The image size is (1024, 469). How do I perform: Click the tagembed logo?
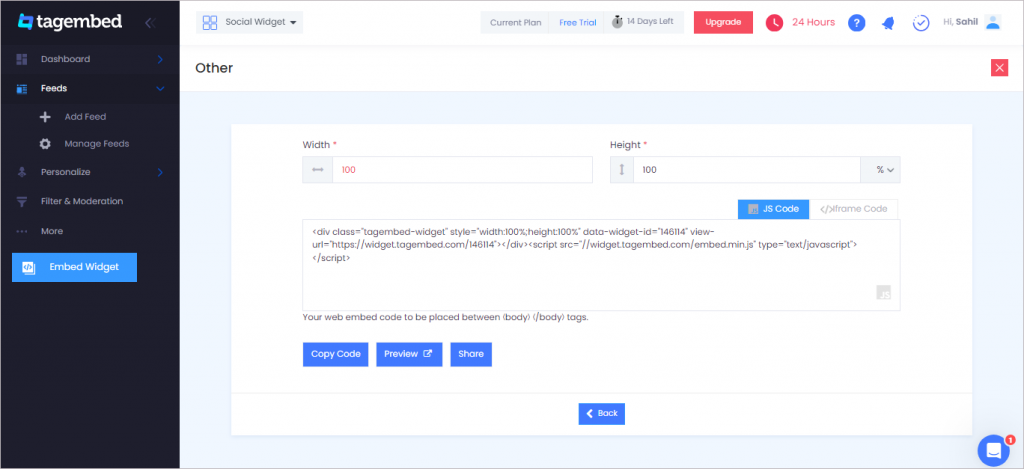(x=70, y=22)
